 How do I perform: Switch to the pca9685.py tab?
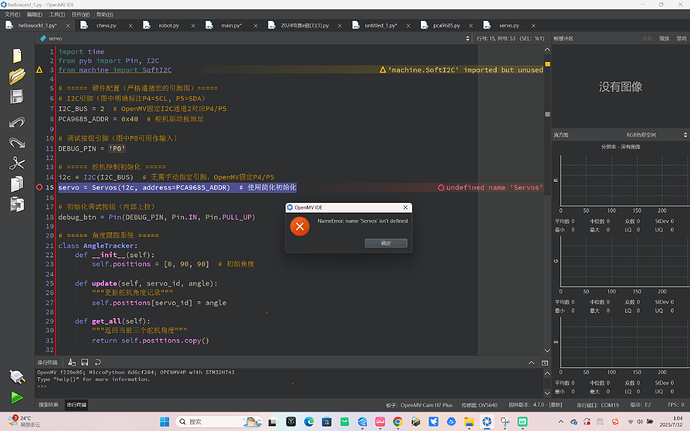[446, 26]
